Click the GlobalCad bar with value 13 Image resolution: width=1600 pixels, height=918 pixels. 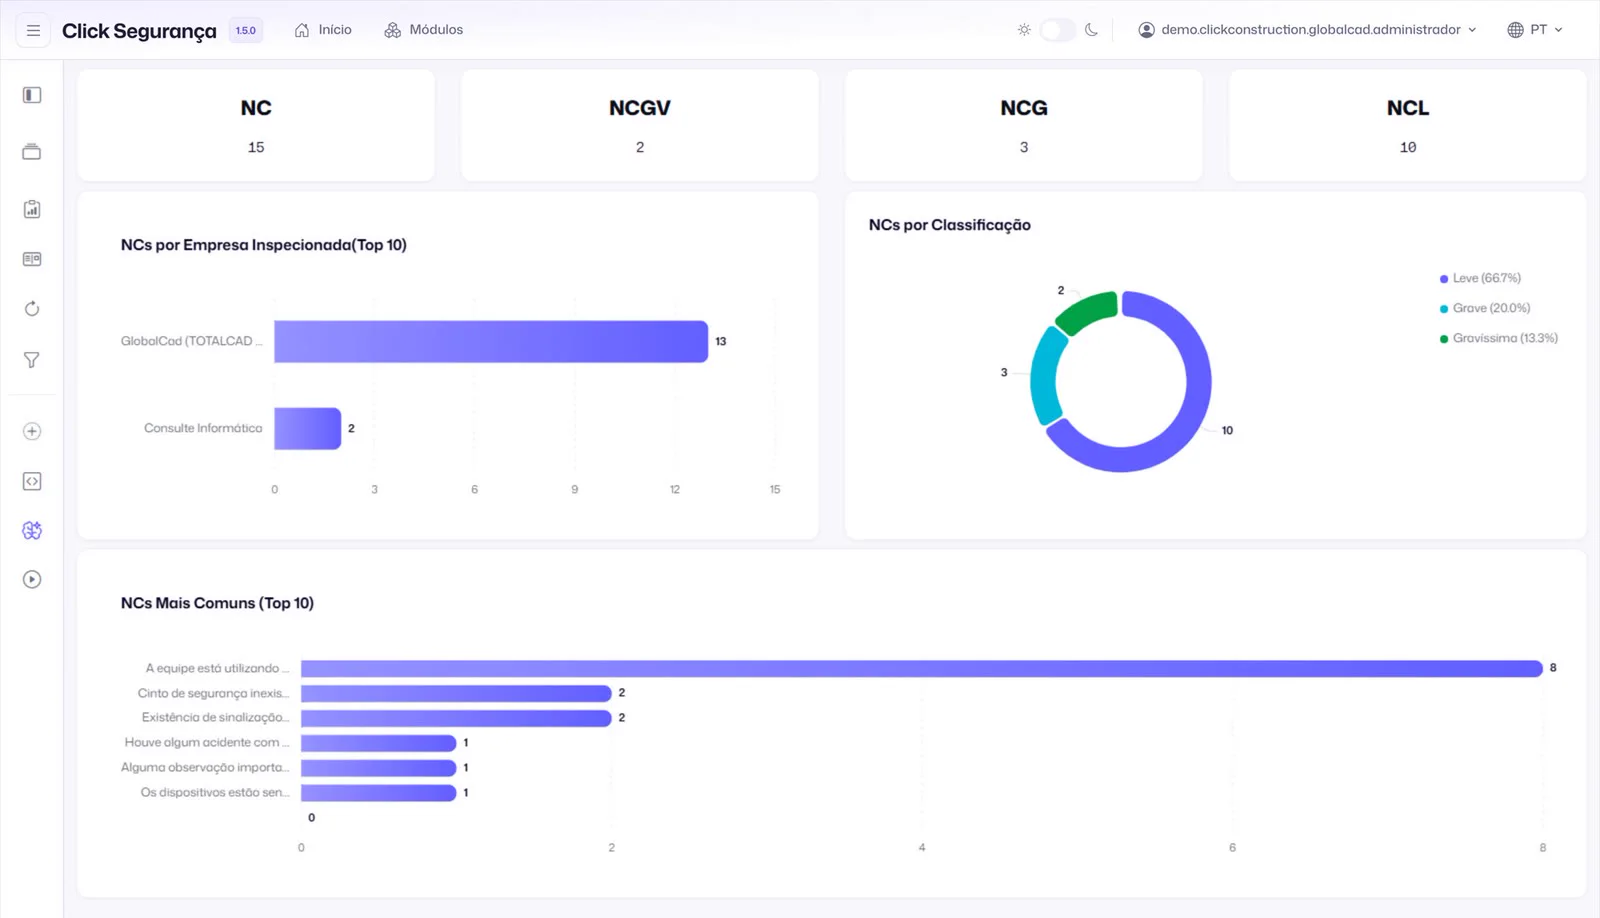tap(491, 341)
